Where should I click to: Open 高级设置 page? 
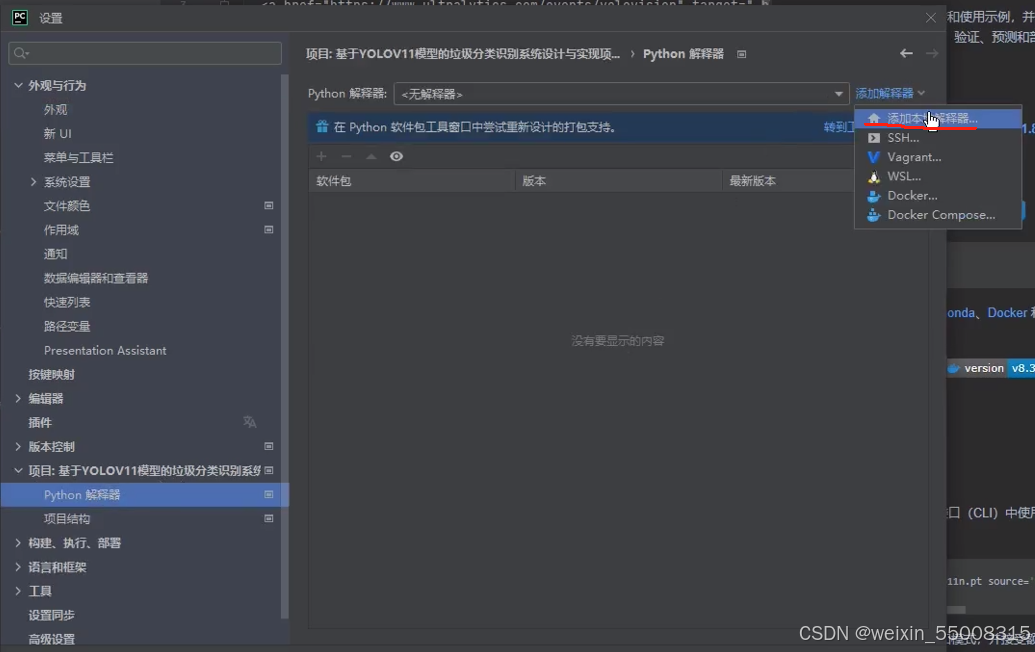(51, 639)
